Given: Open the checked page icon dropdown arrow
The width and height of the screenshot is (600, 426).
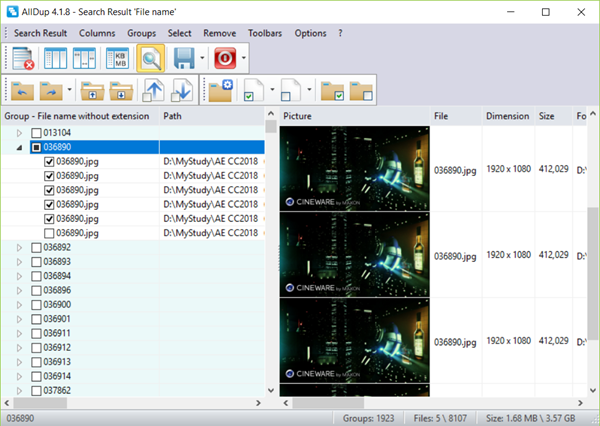Looking at the screenshot, I should tap(272, 90).
